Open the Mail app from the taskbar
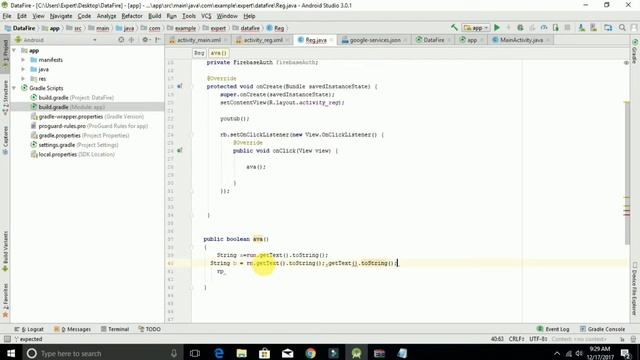640x360 pixels. tap(287, 353)
